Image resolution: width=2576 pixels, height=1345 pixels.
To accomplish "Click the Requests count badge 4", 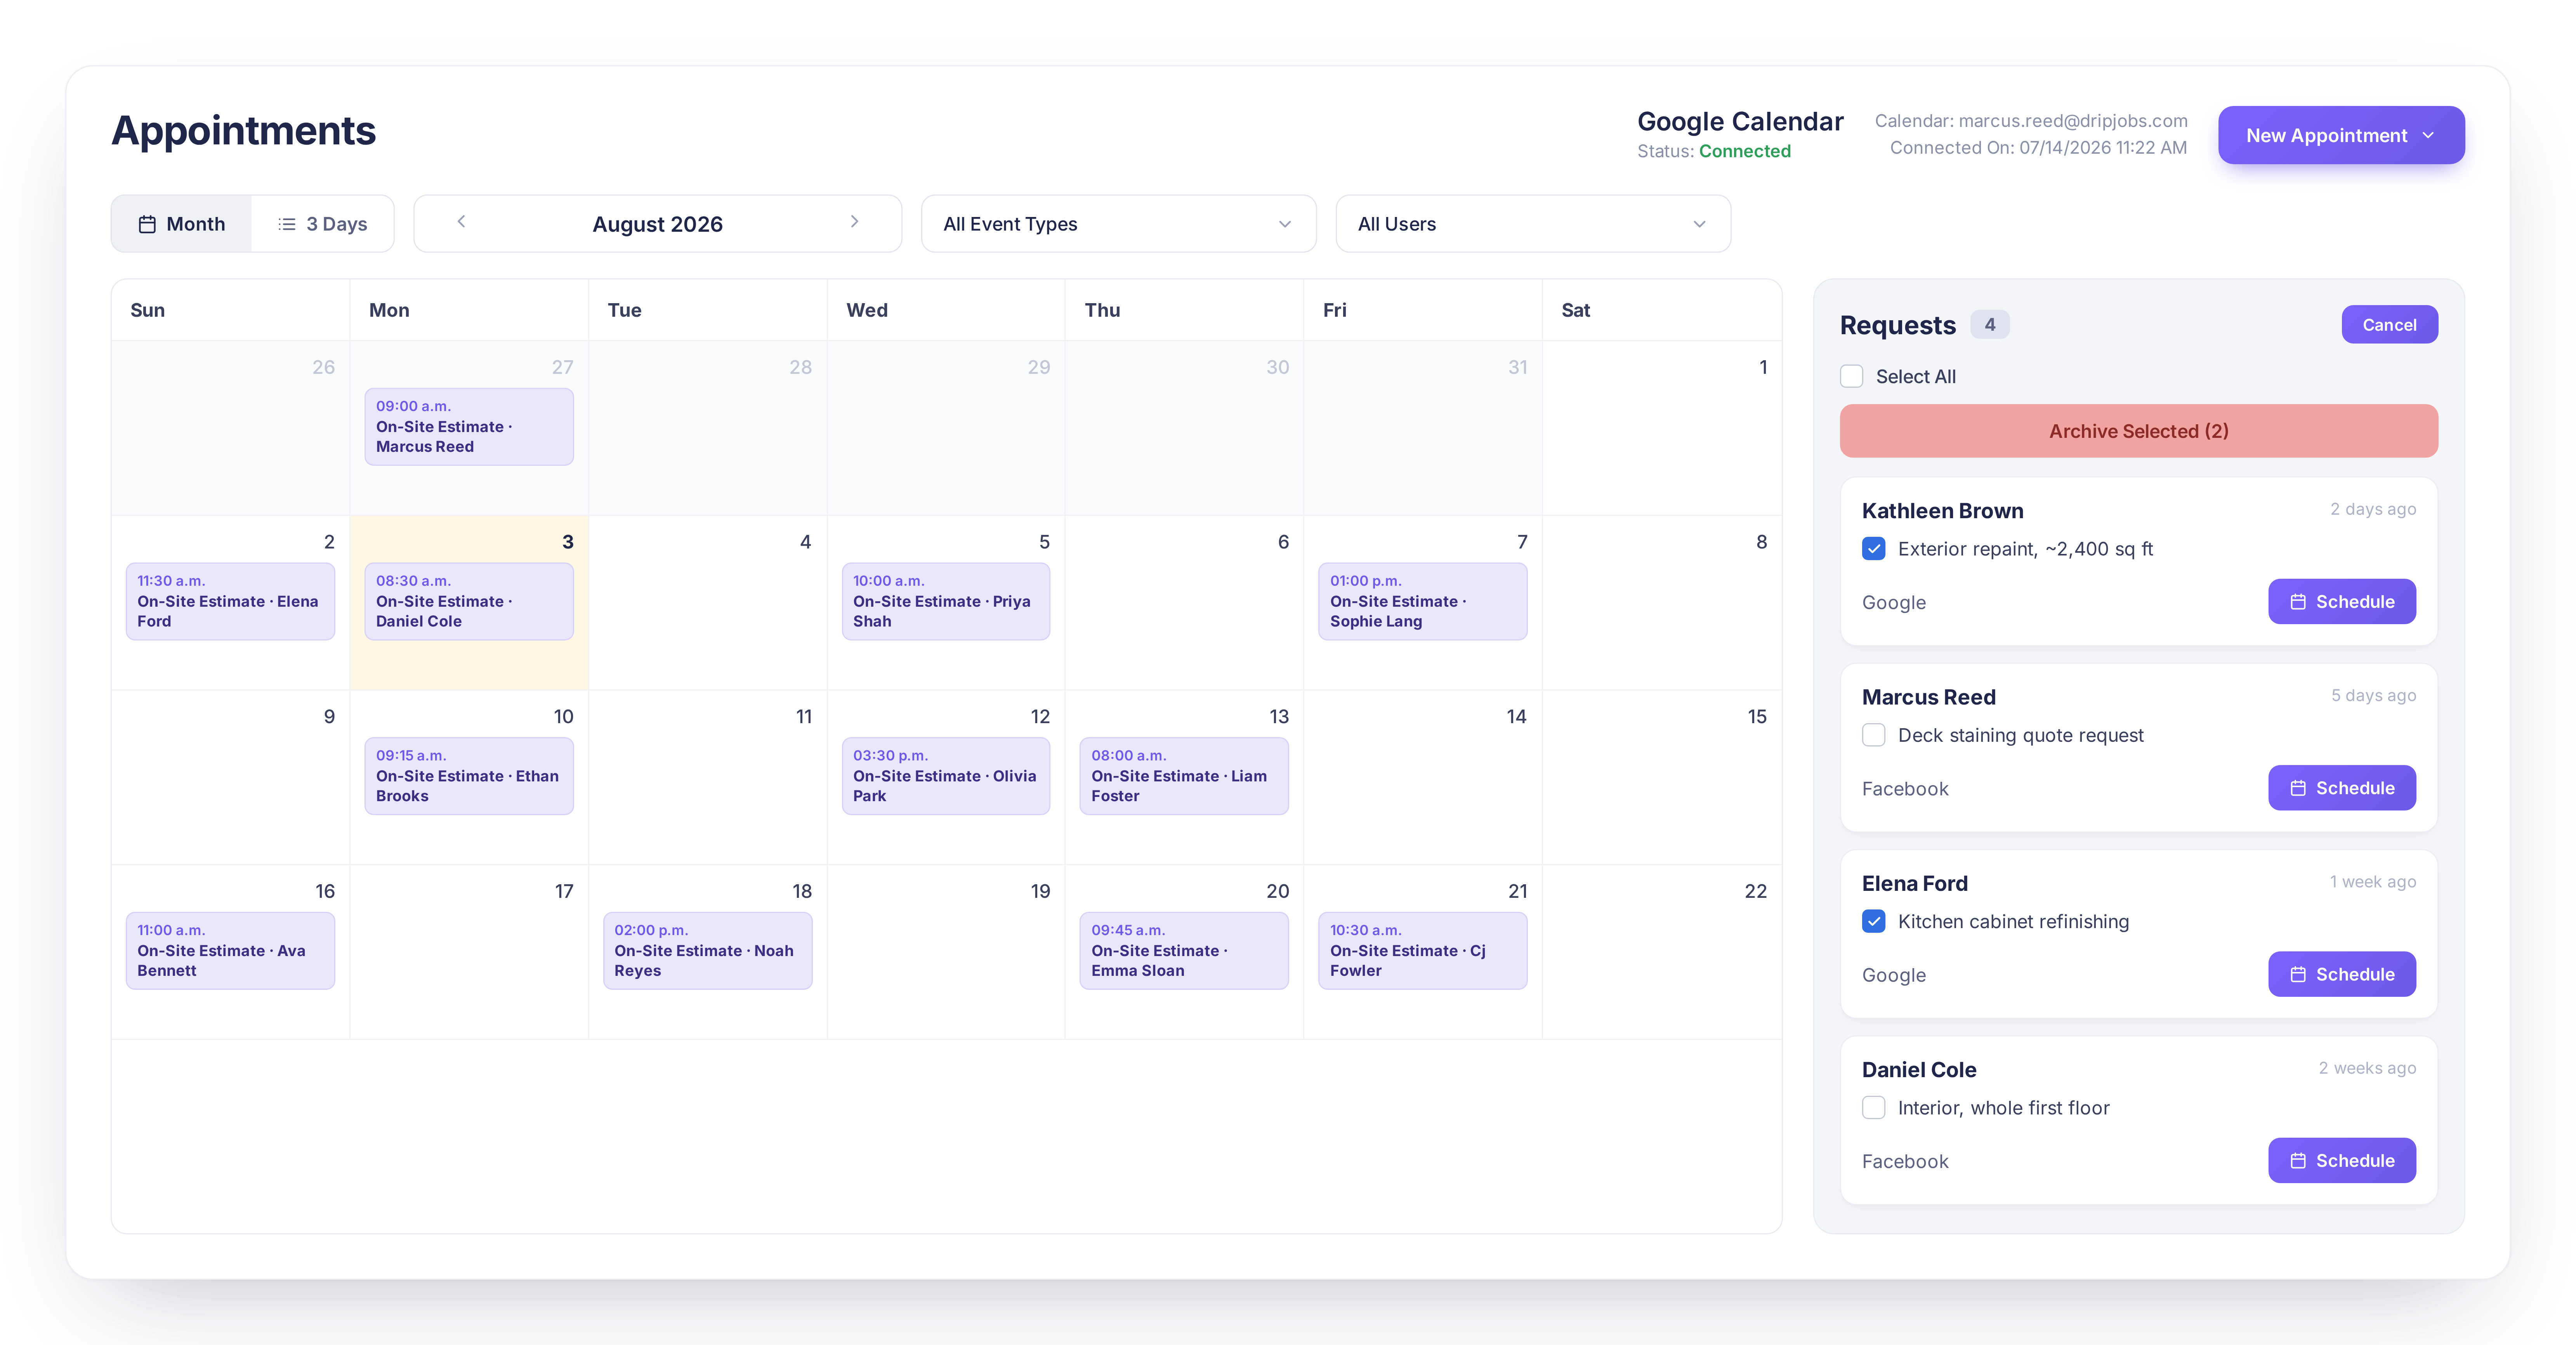I will (x=1990, y=324).
